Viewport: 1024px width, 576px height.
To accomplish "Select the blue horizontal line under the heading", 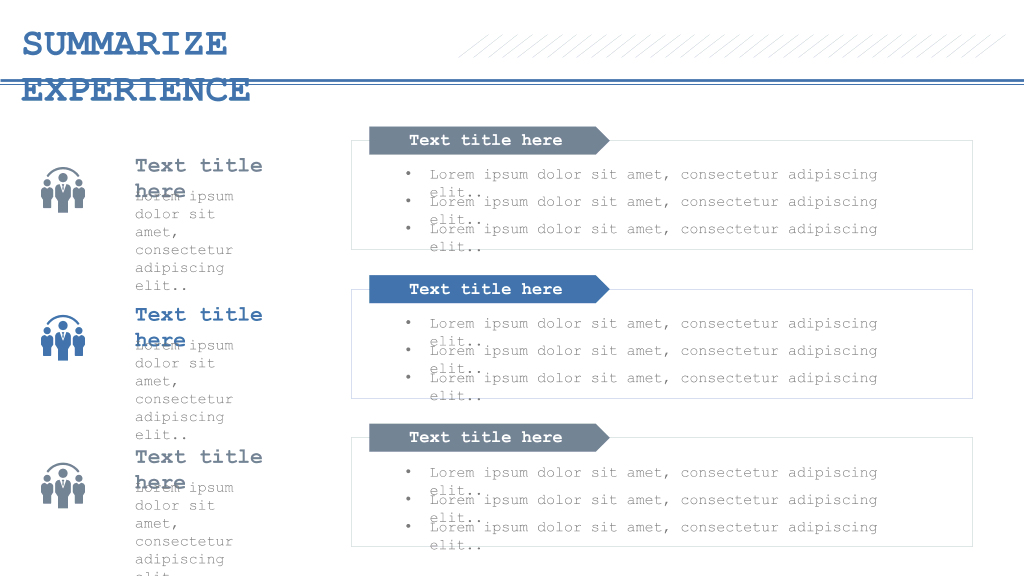I will 512,82.
